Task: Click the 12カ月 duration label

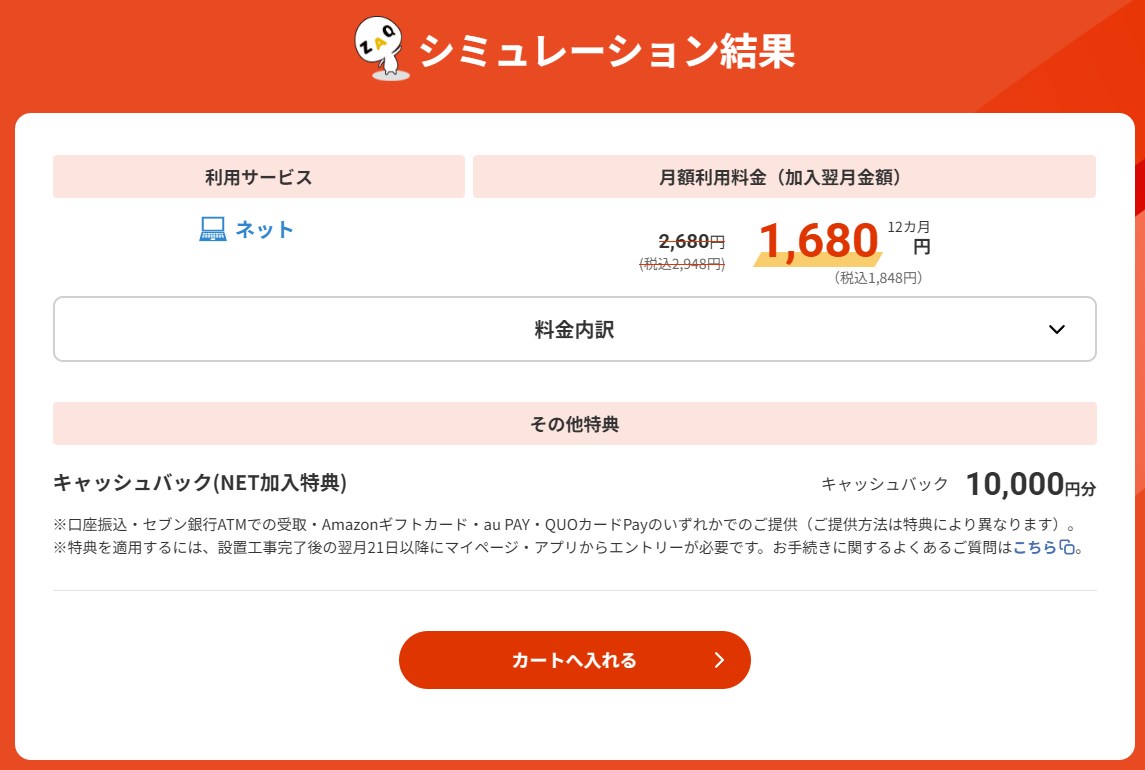Action: point(908,226)
